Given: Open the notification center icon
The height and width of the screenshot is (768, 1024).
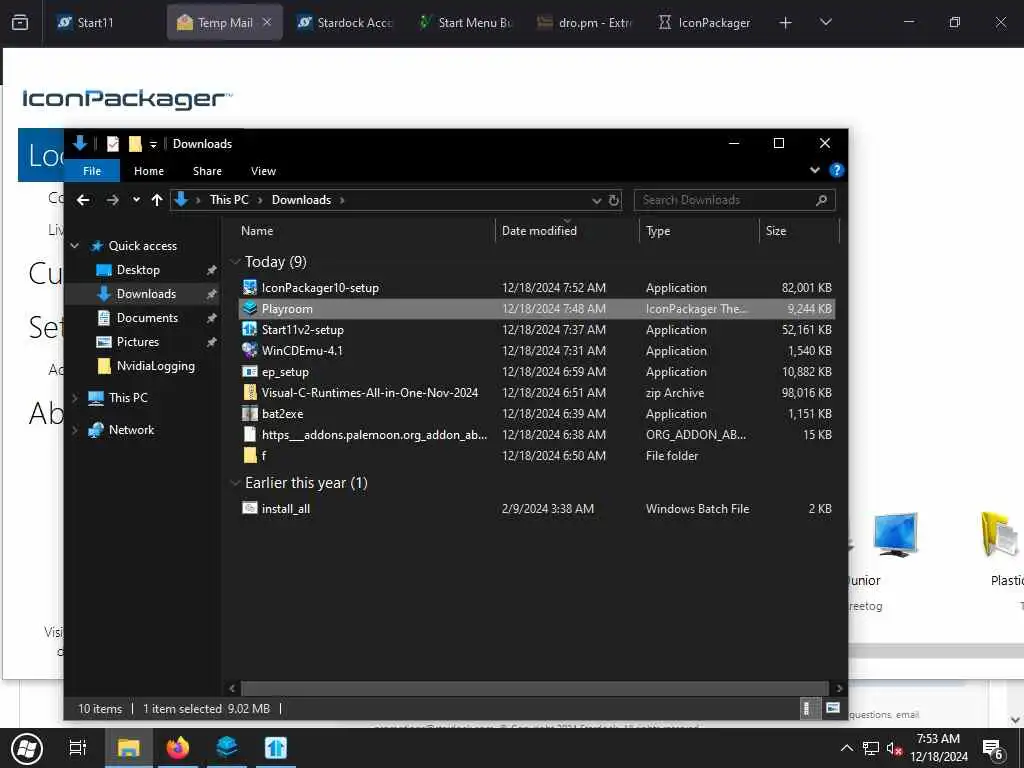Looking at the screenshot, I should coord(993,748).
